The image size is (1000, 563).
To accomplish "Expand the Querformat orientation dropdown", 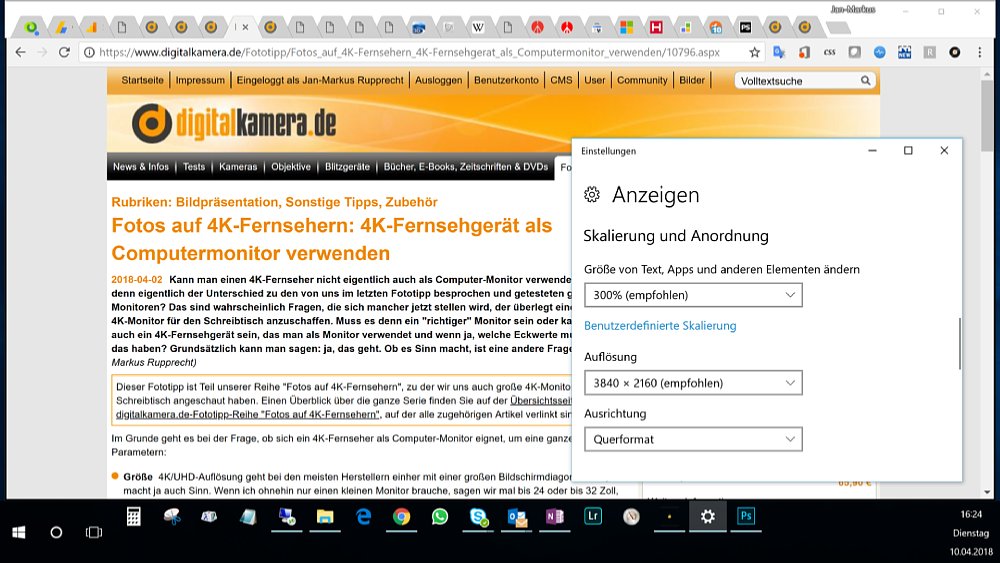I will point(693,439).
